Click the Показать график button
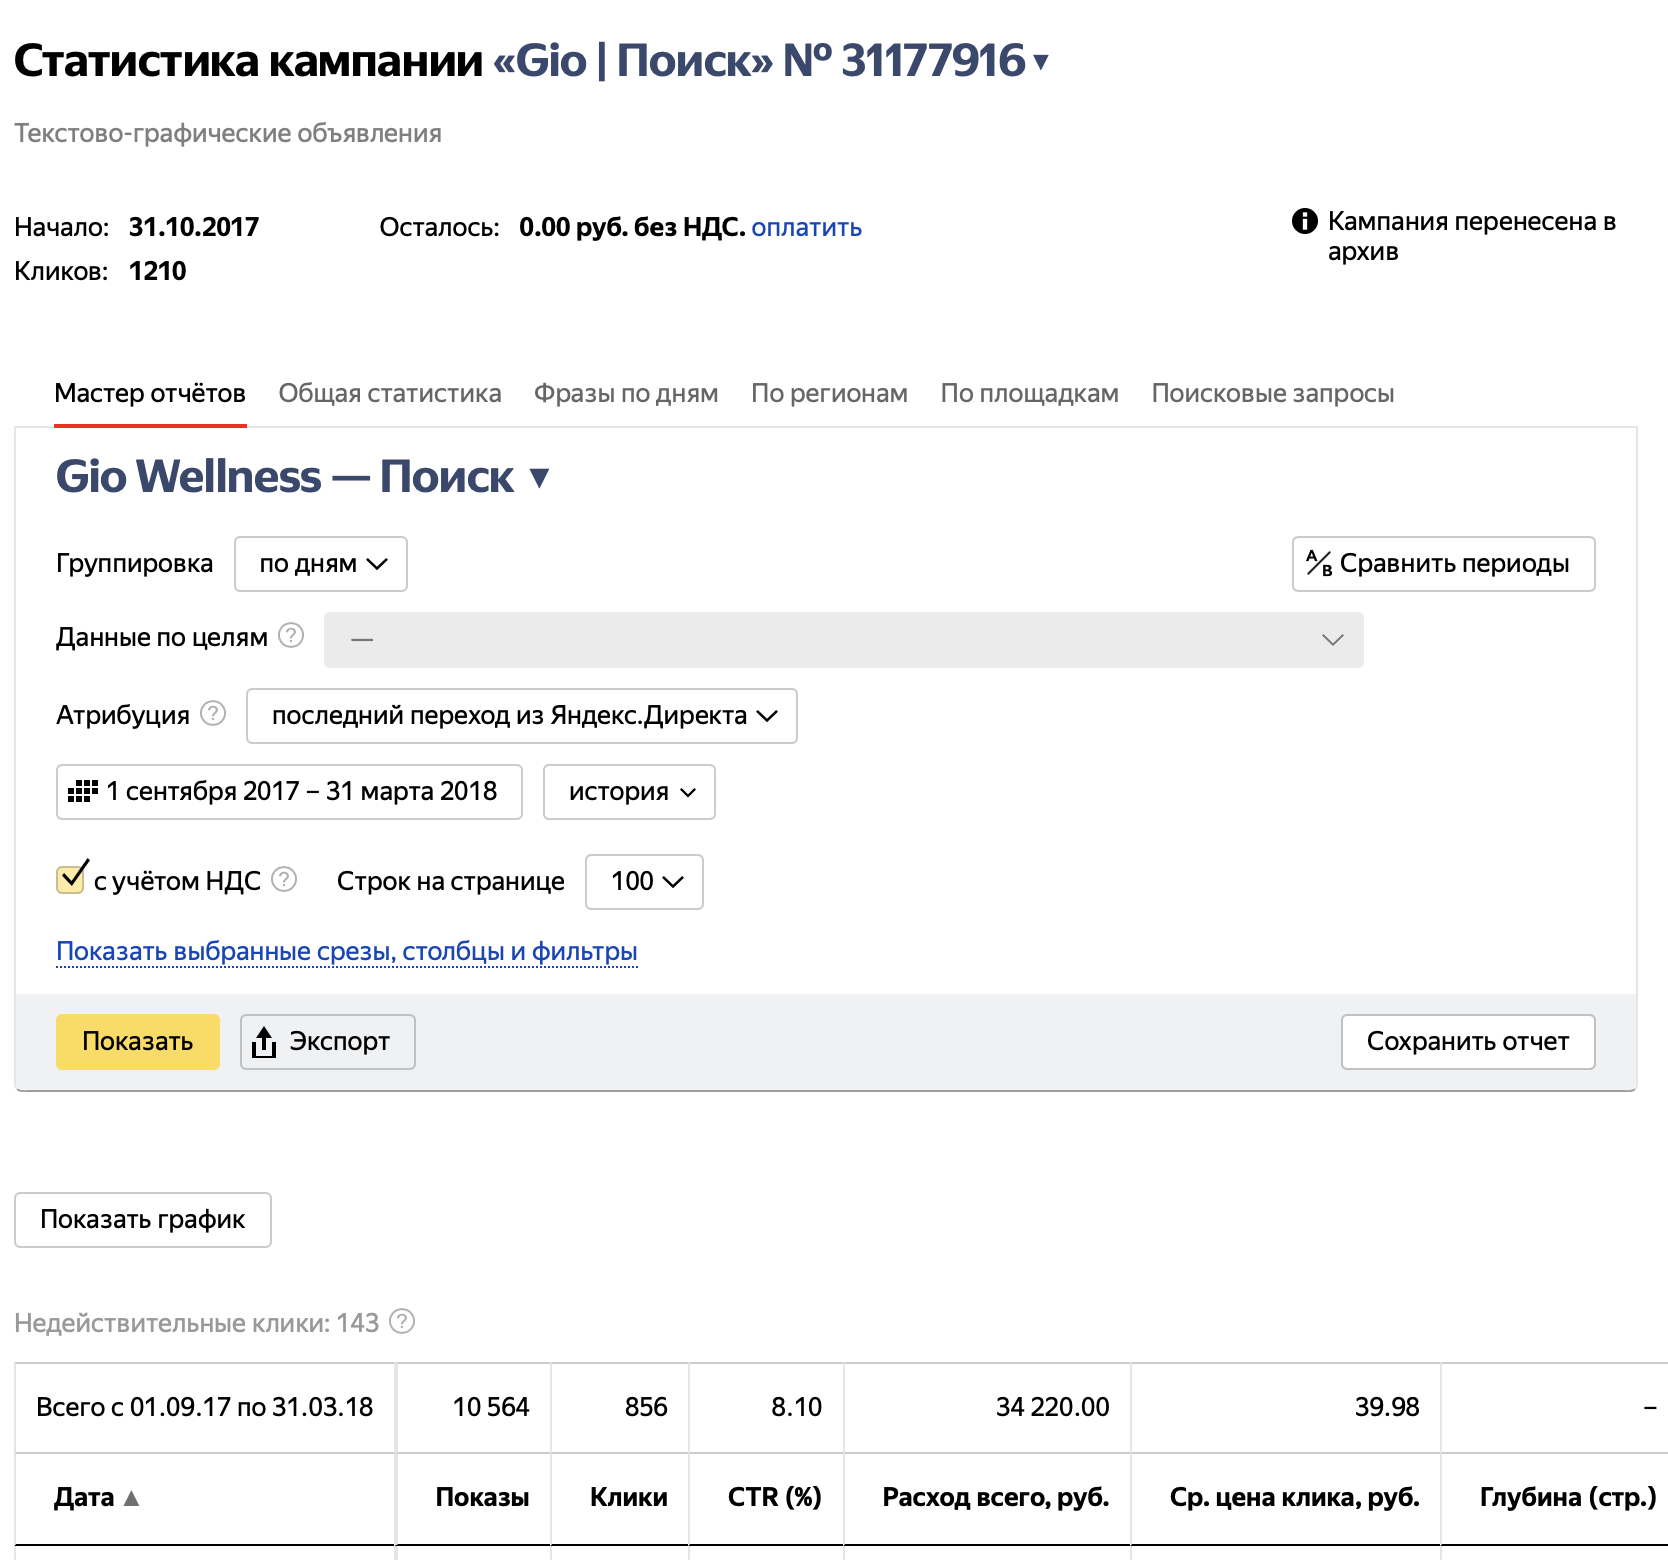 click(x=143, y=1220)
